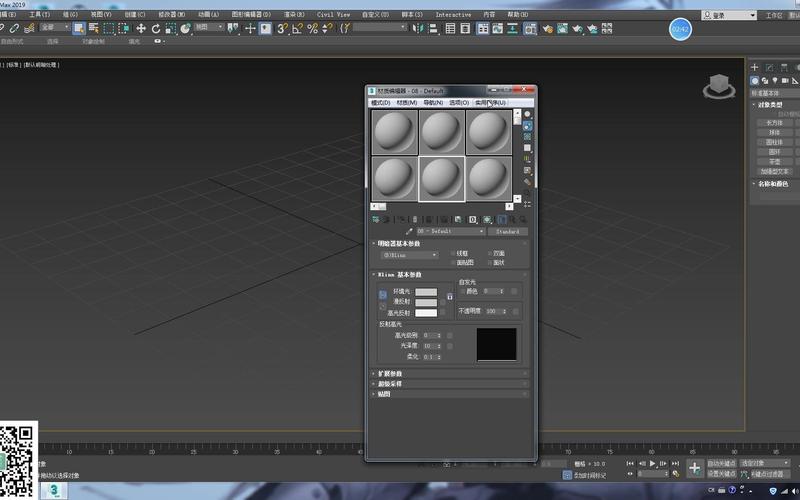This screenshot has width=800, height=500.
Task: Select the Move transform tool
Action: click(x=141, y=28)
